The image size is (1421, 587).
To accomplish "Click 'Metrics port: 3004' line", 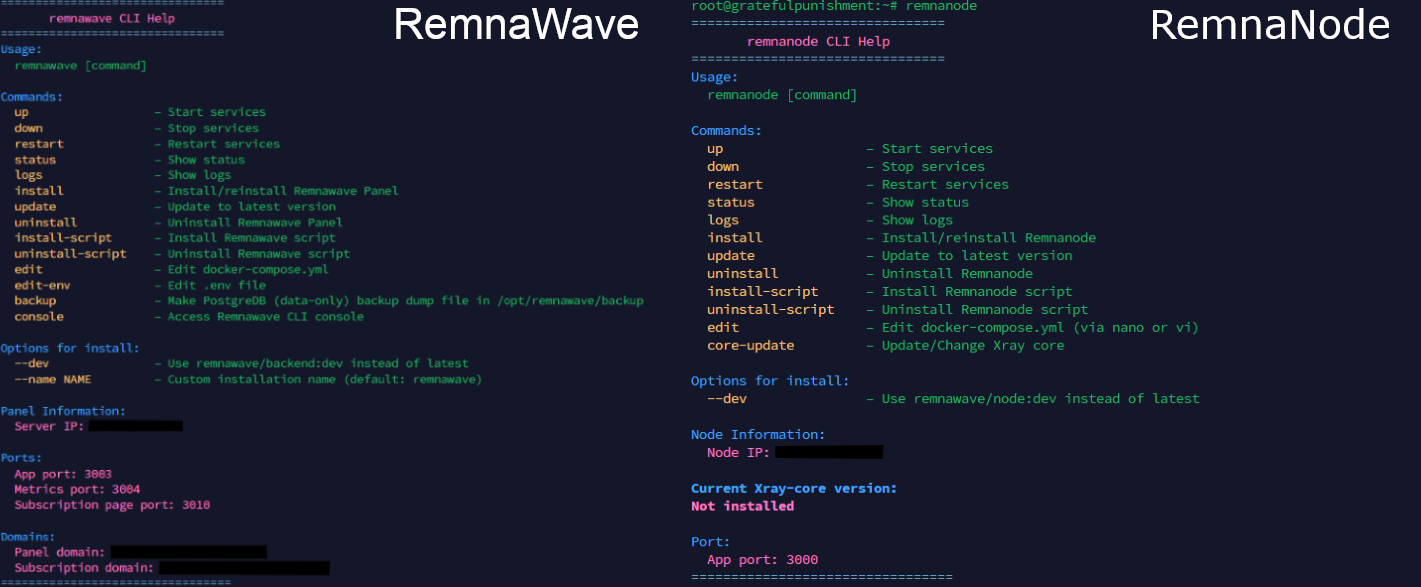I will click(77, 490).
